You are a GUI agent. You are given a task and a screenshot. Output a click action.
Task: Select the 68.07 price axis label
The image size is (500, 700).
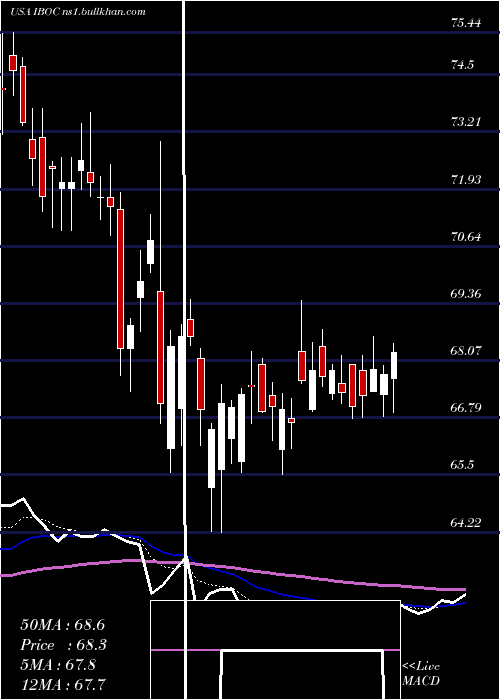pyautogui.click(x=466, y=350)
